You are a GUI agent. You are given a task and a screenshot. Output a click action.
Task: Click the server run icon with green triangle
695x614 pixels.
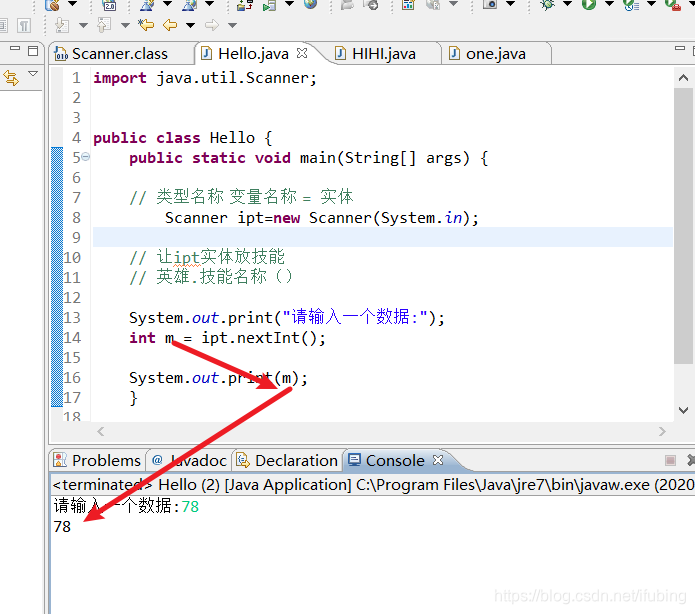click(269, 4)
